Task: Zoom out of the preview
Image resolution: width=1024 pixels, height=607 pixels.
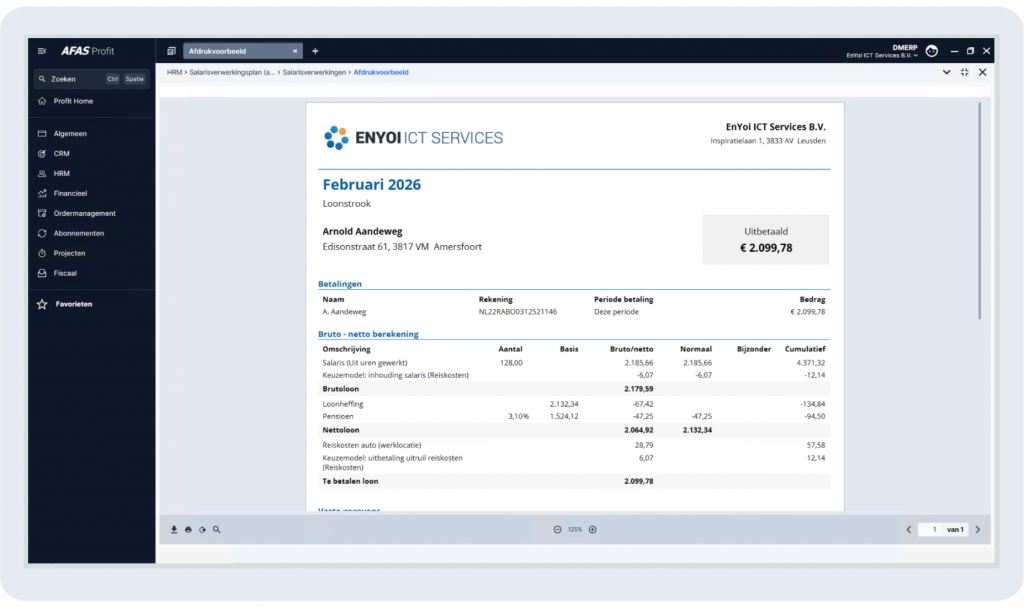Action: click(x=557, y=530)
